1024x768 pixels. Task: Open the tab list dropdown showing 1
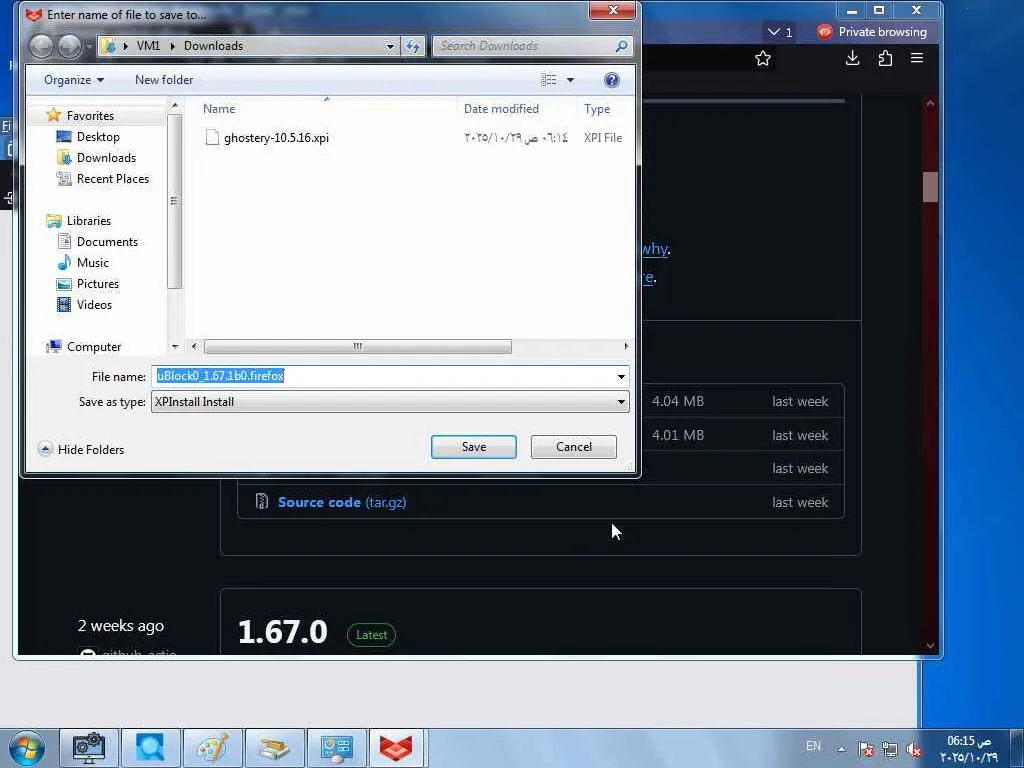780,32
